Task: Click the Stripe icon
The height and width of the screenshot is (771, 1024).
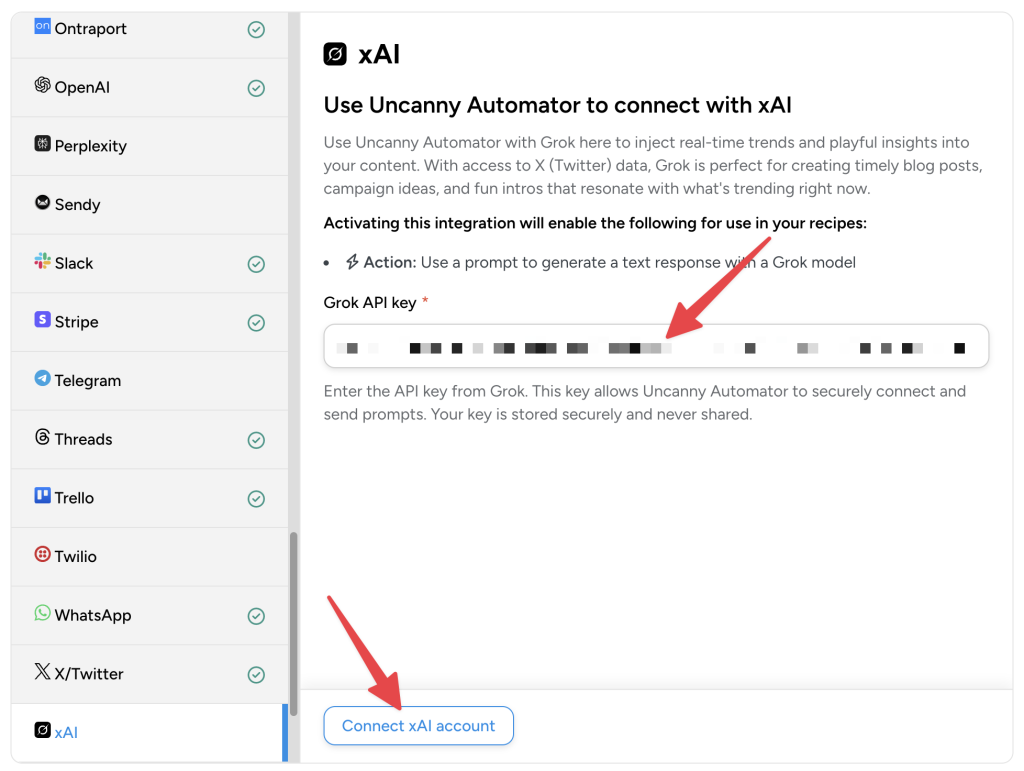Action: point(42,322)
